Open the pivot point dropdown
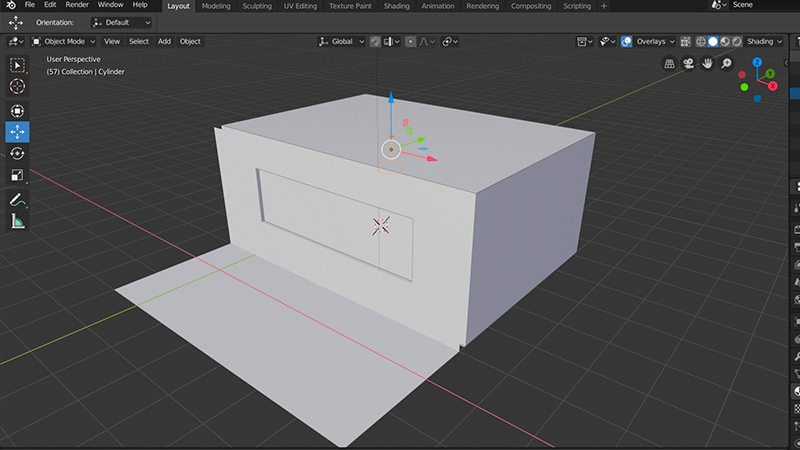 449,41
